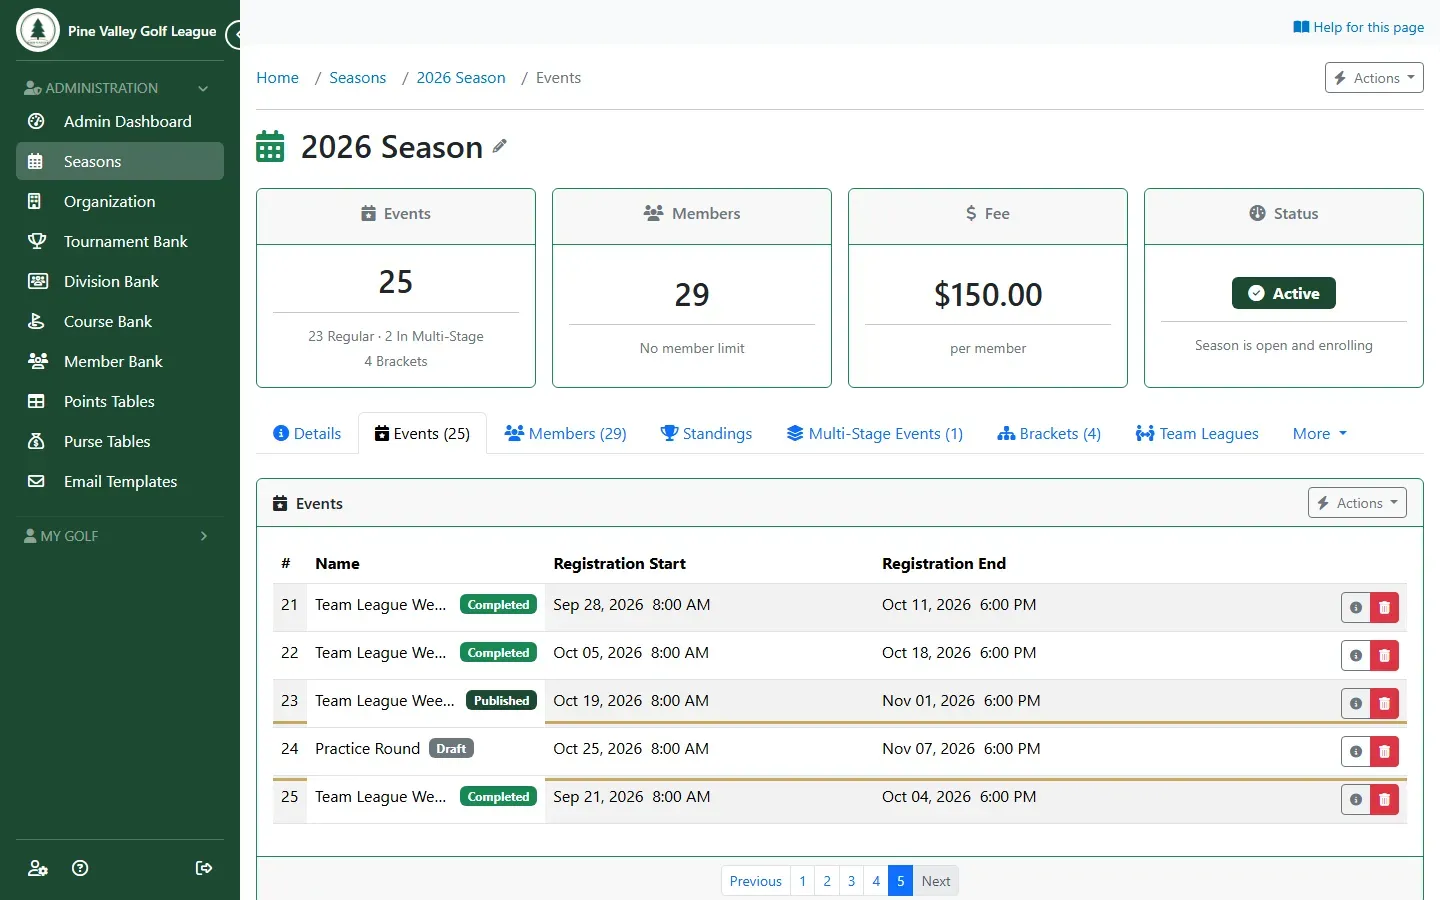Image resolution: width=1440 pixels, height=900 pixels.
Task: Expand the My Golf sidebar section
Action: [120, 536]
